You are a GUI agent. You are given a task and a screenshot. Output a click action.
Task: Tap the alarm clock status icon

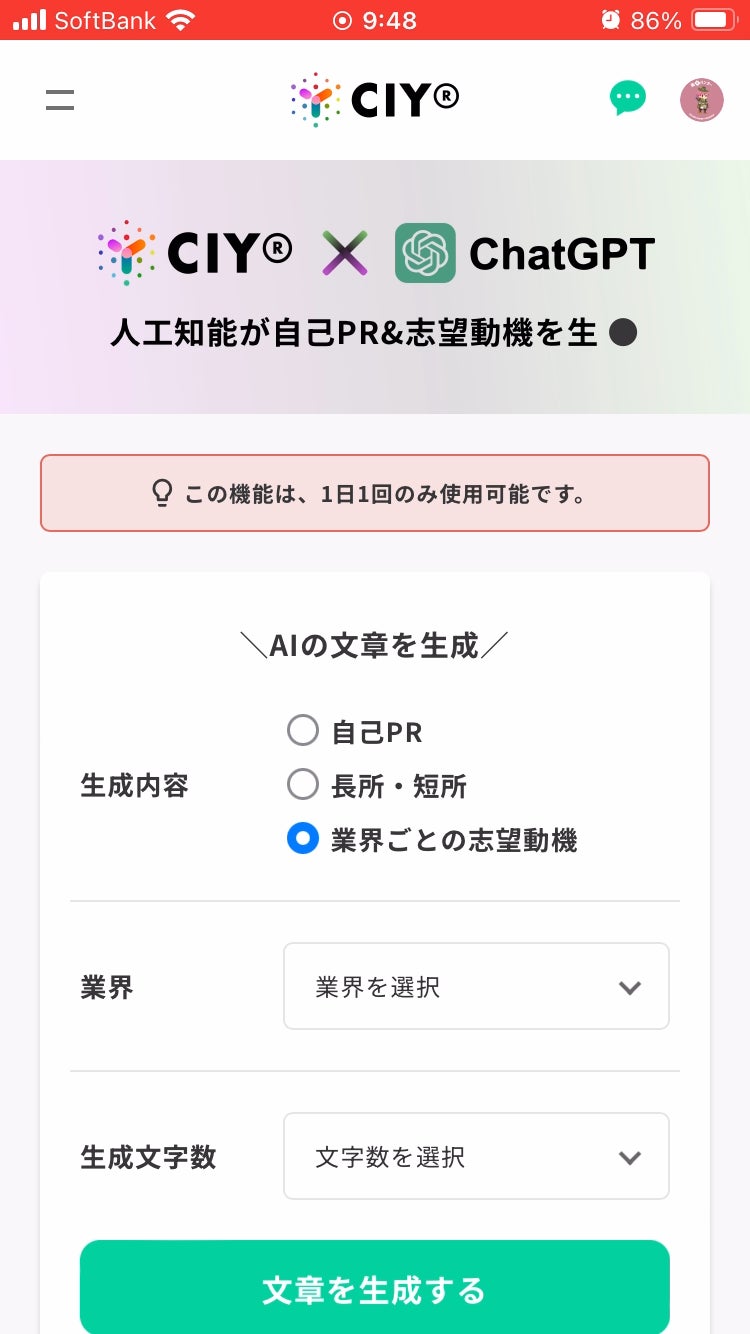(610, 20)
